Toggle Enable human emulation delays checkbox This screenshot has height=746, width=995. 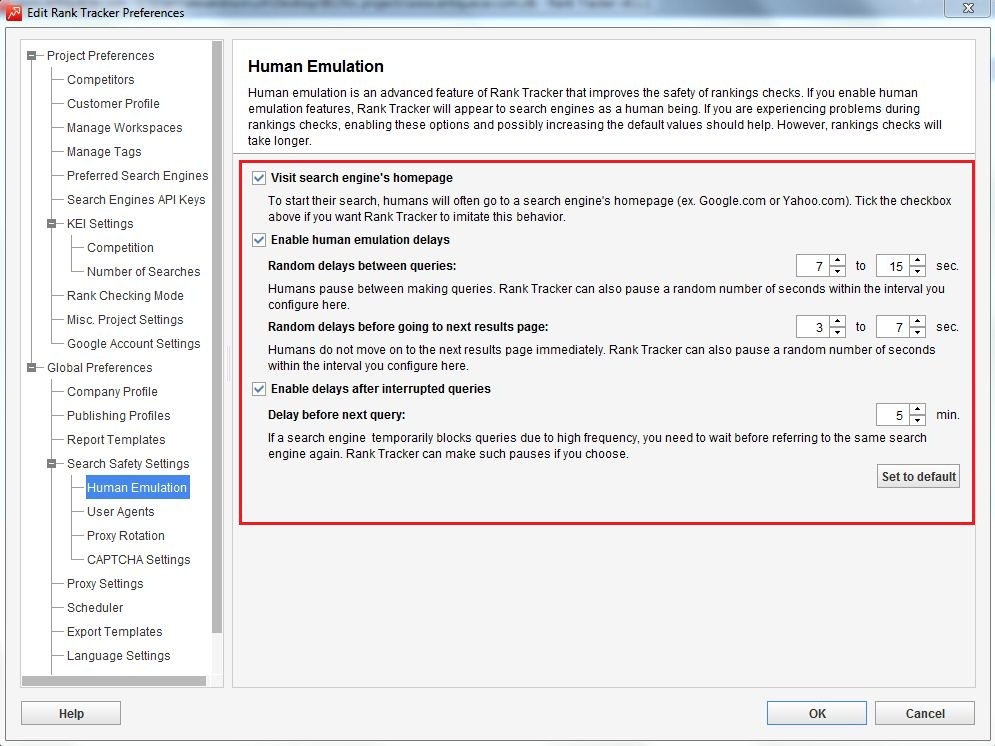coord(259,240)
